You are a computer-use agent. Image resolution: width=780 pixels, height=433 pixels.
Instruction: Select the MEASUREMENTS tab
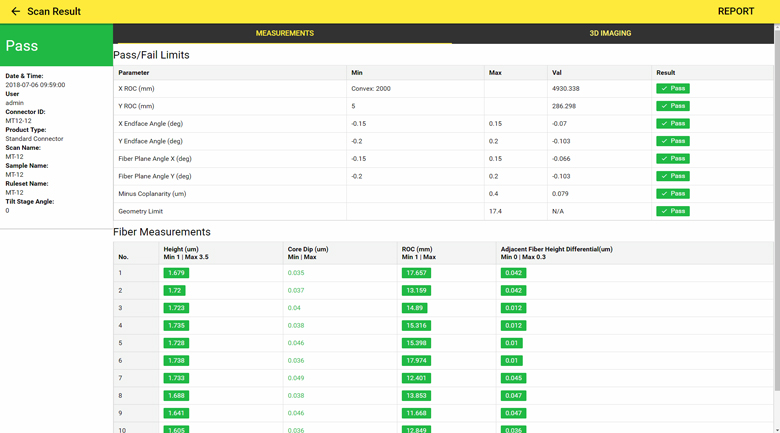(x=284, y=33)
